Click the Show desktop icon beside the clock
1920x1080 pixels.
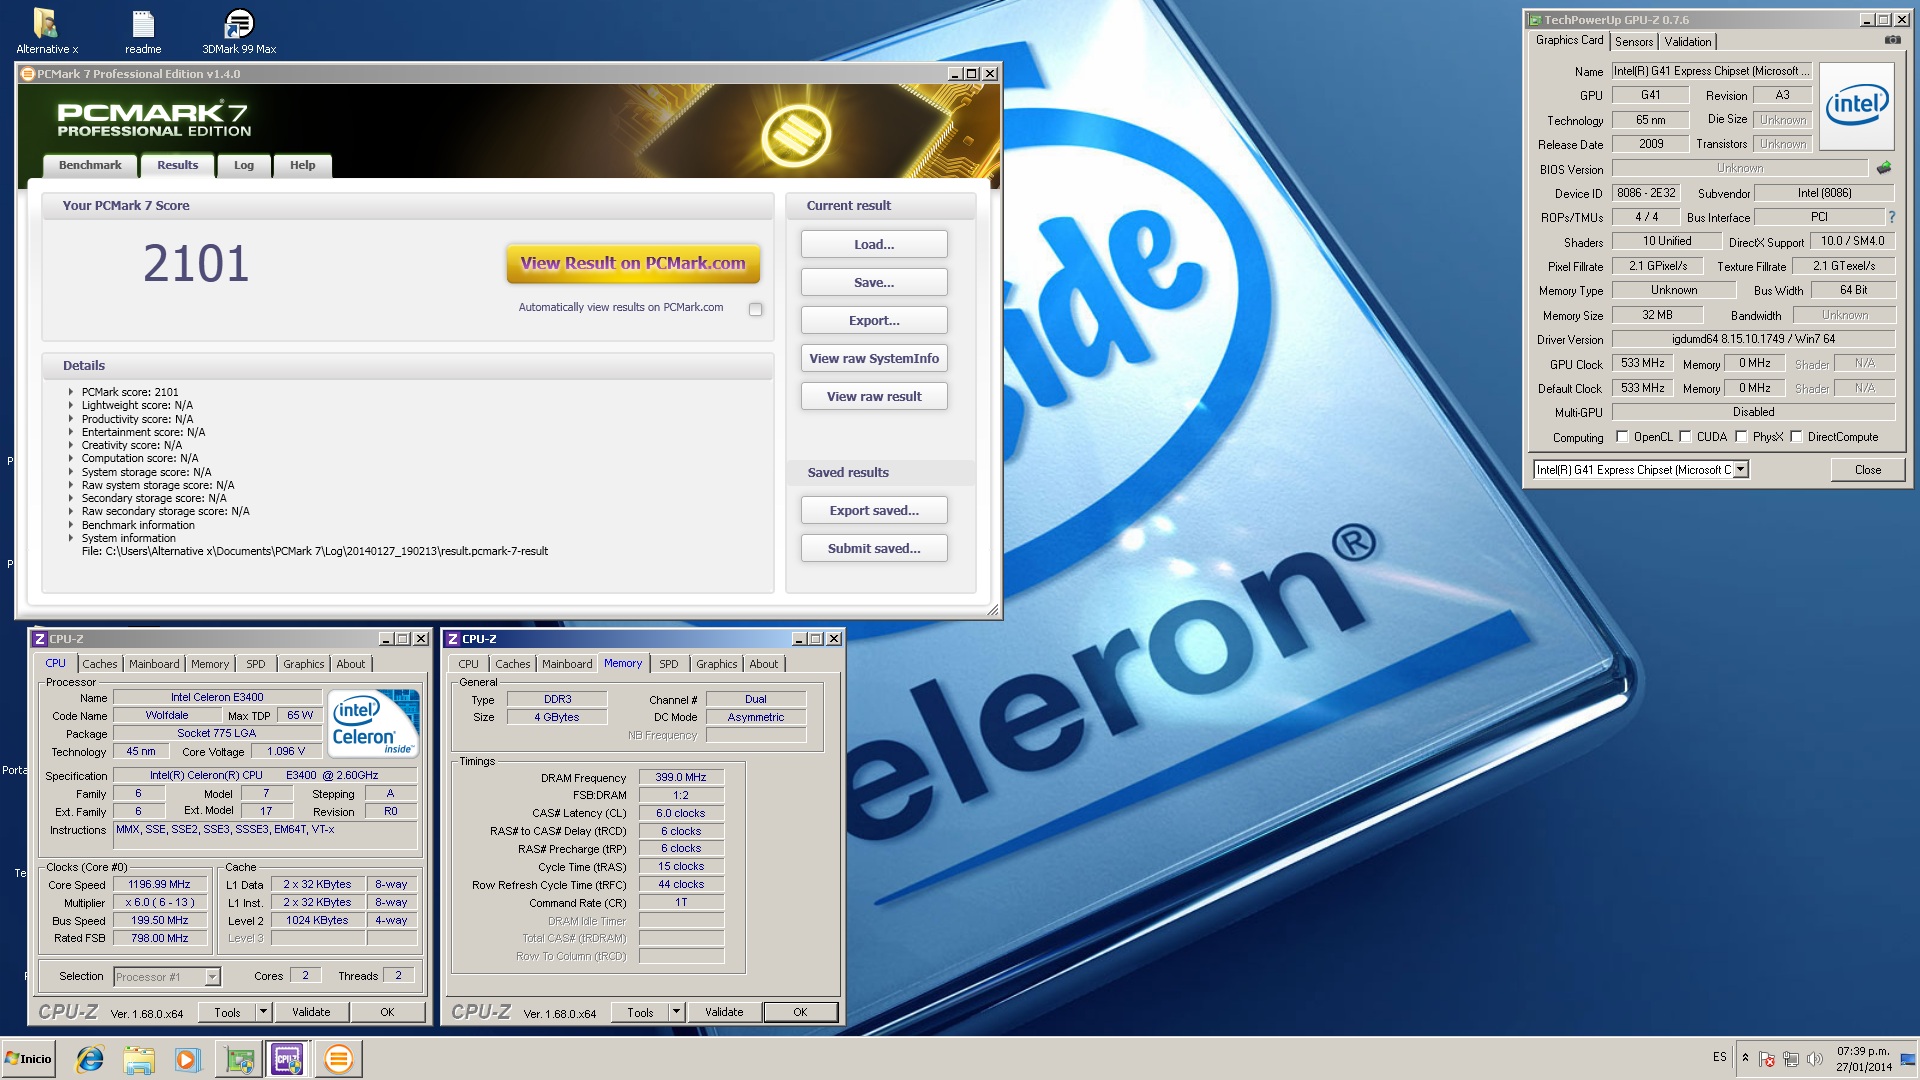[x=1908, y=1059]
